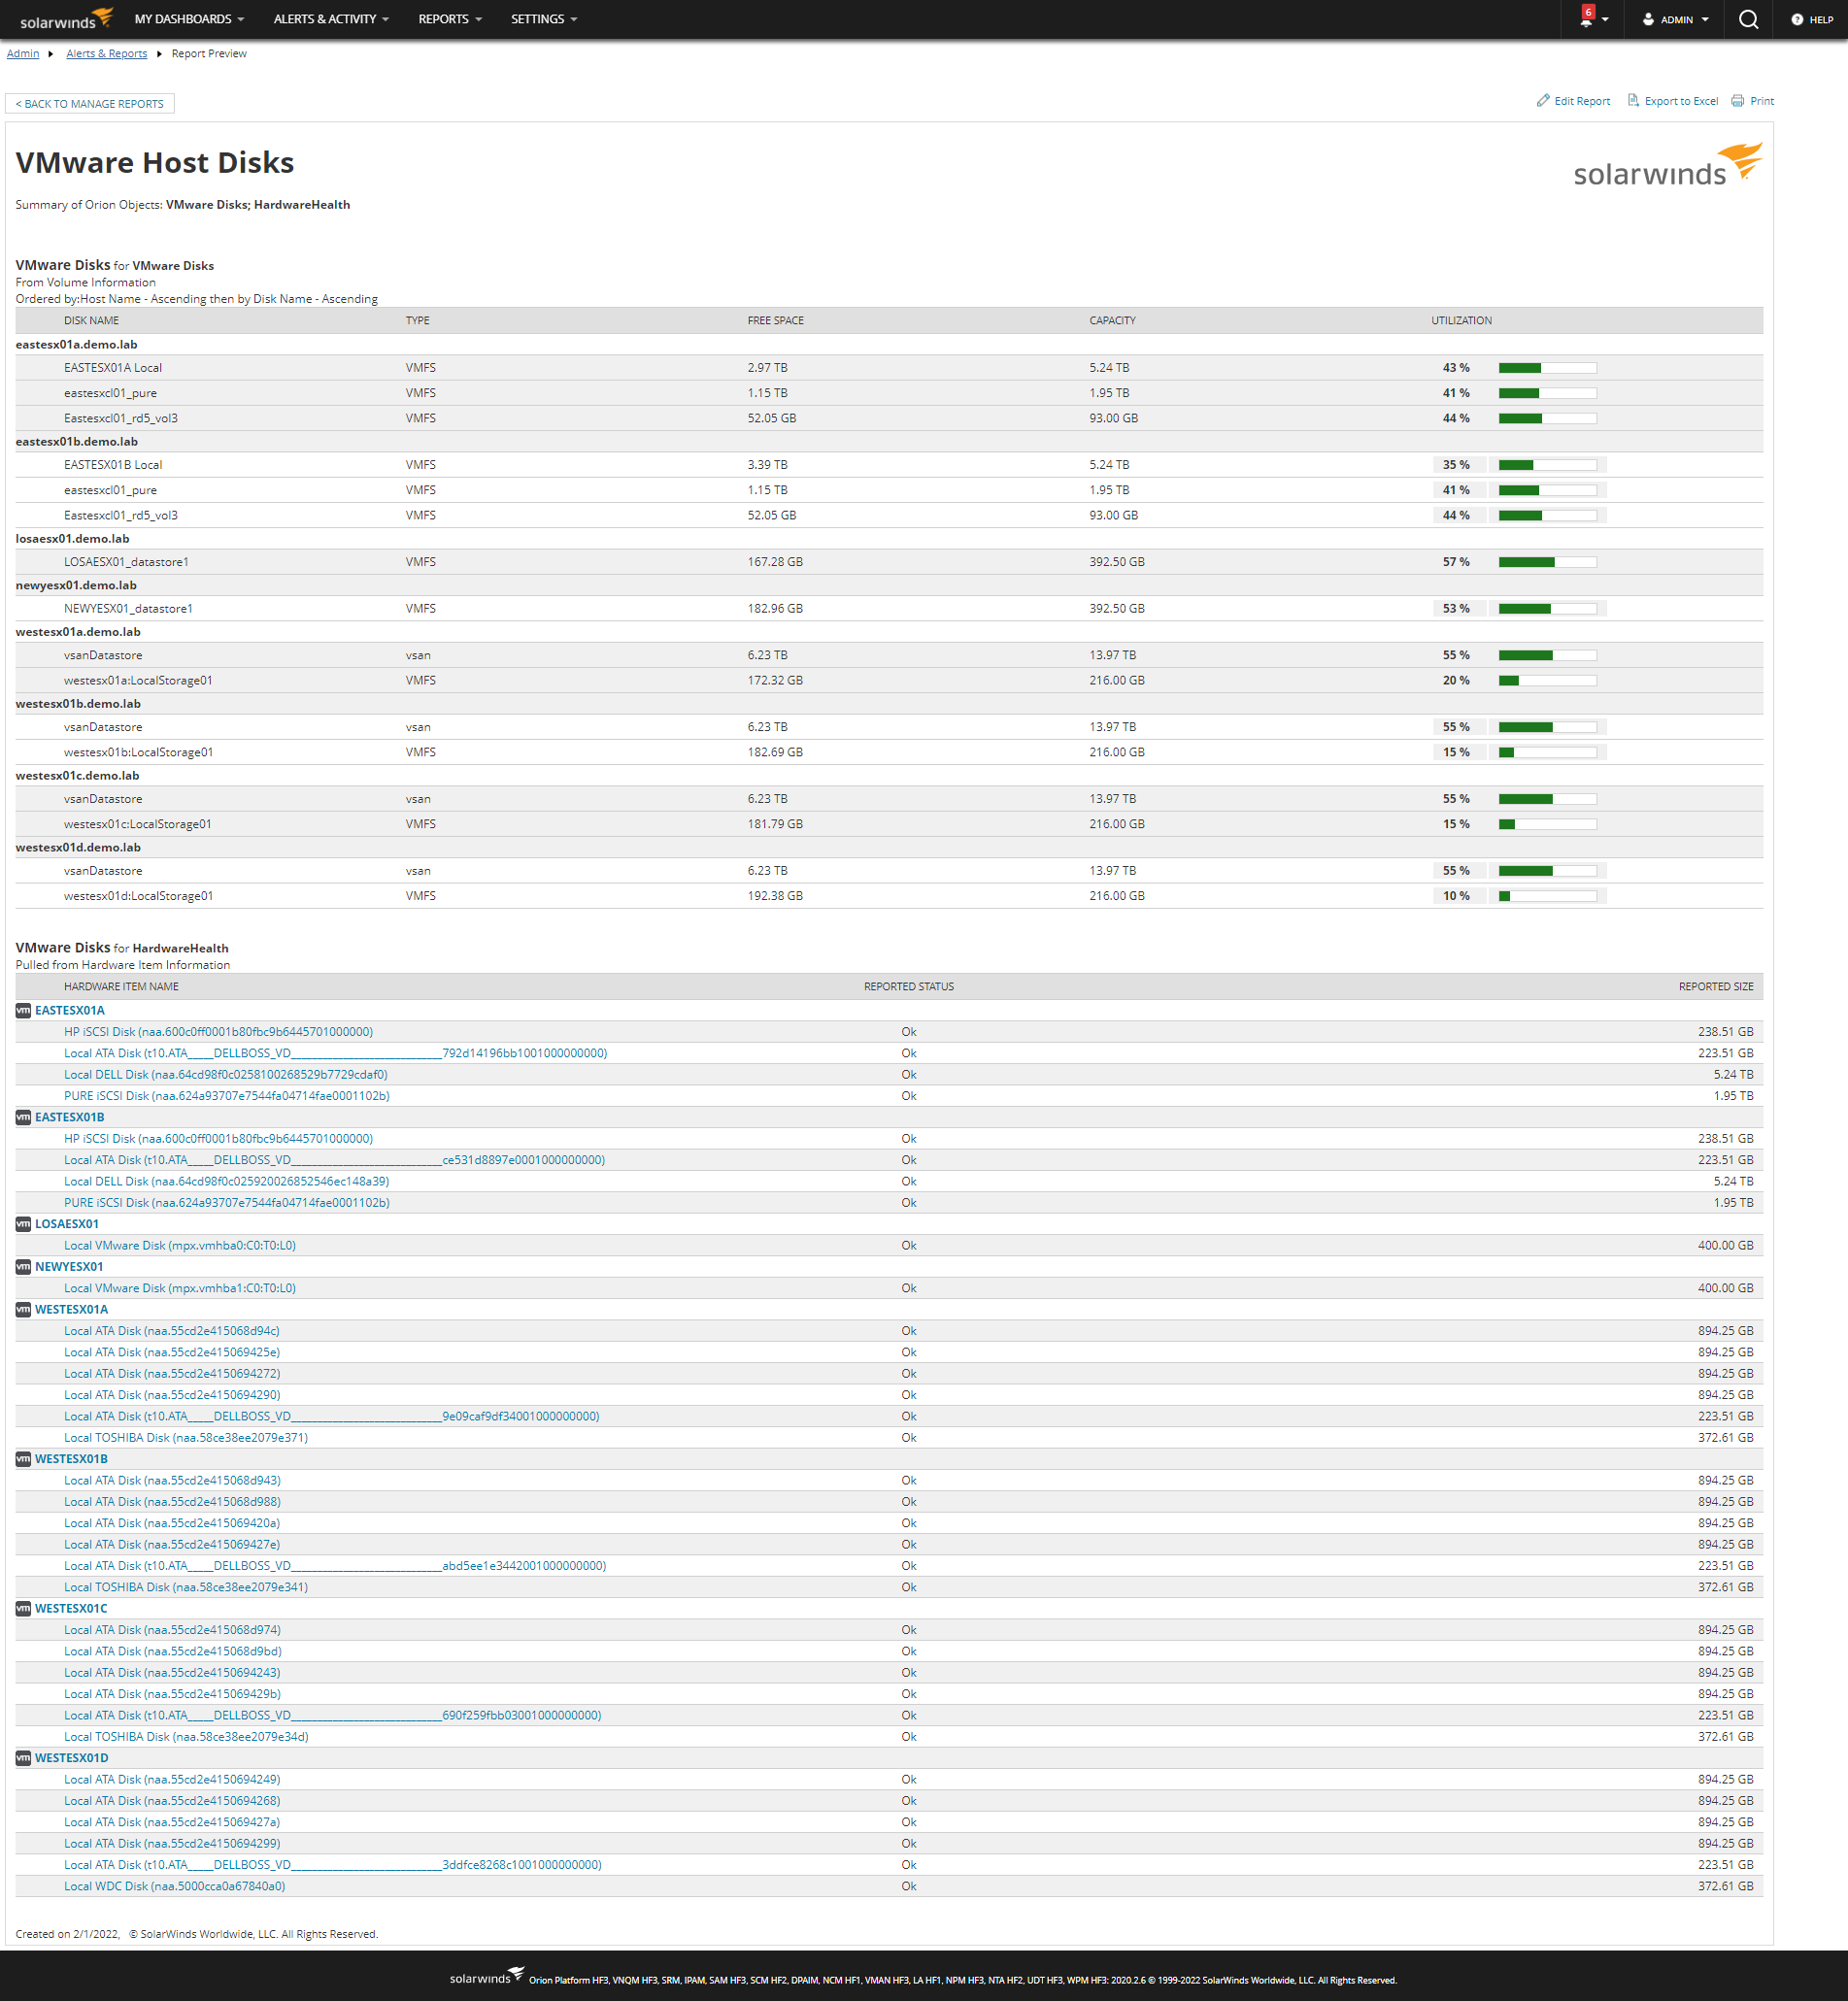Open the WESTESX01D host link
The height and width of the screenshot is (2001, 1848).
tap(72, 1759)
